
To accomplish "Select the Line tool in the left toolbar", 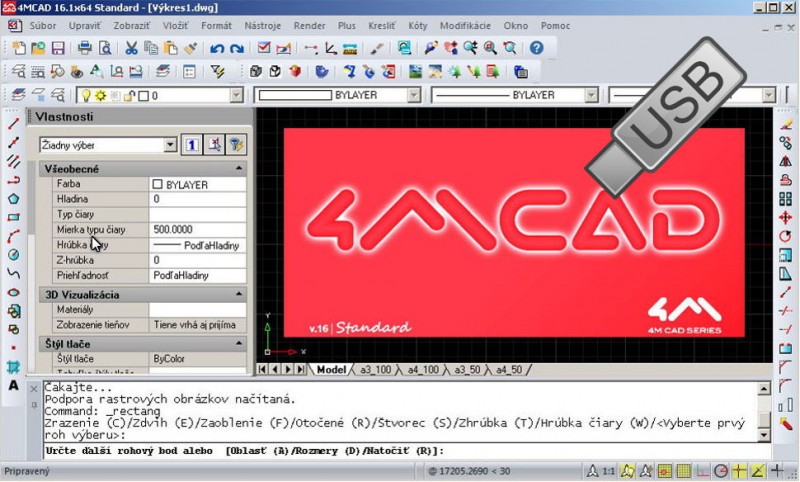I will coord(13,123).
